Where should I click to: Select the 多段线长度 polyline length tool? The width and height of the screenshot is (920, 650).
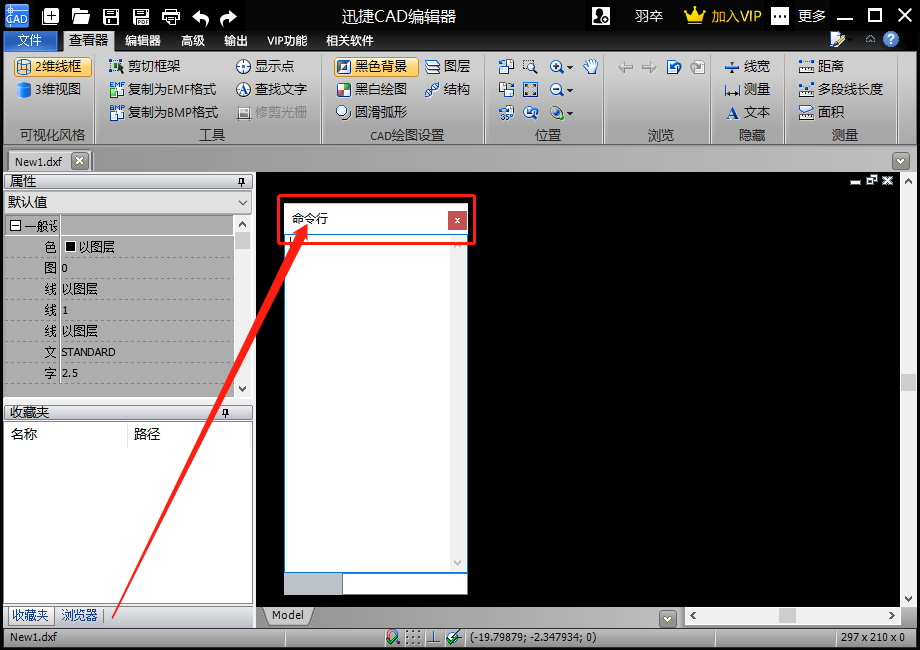point(840,89)
